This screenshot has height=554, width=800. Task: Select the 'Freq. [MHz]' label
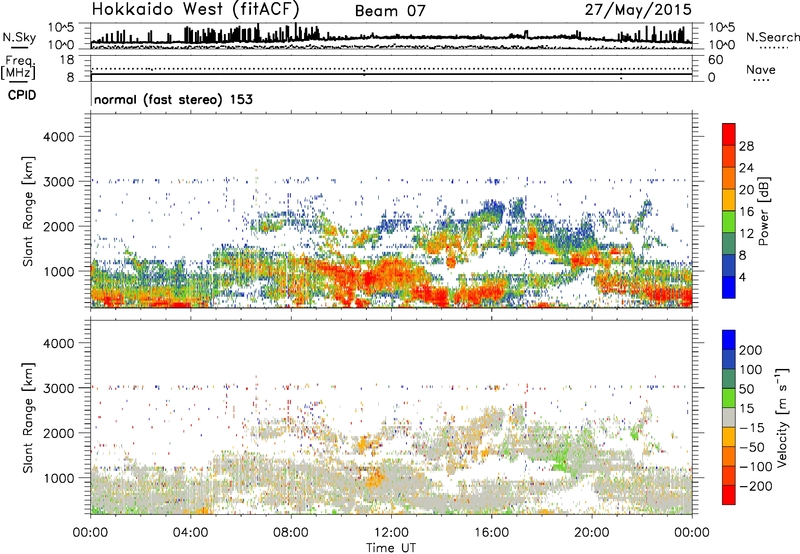tap(19, 68)
